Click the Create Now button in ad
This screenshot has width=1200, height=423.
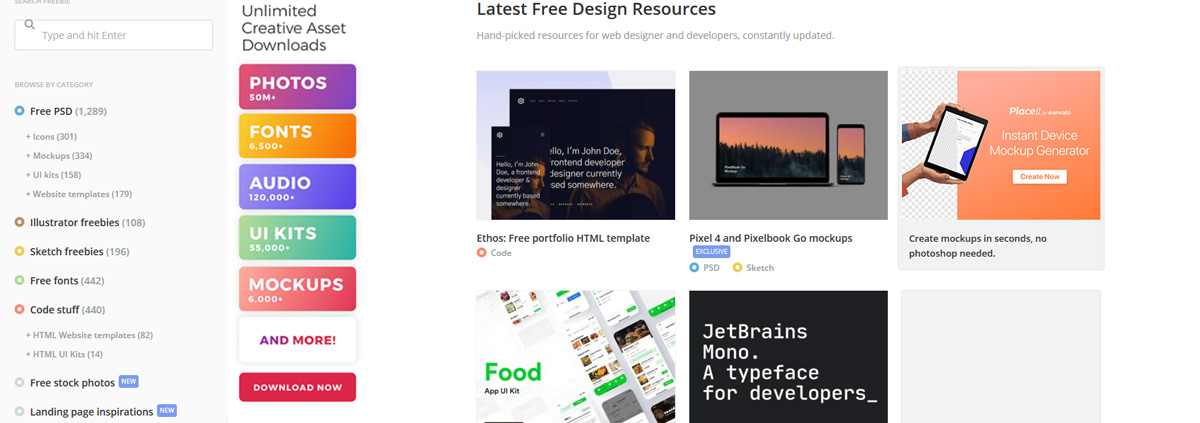pos(1040,176)
